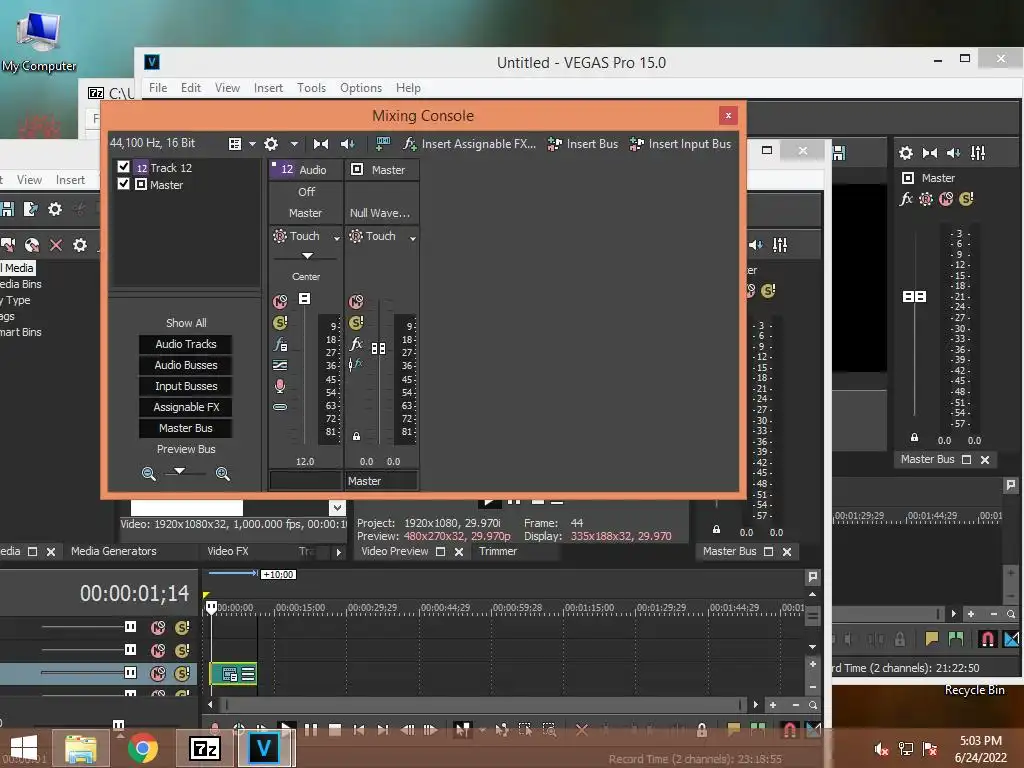The width and height of the screenshot is (1024, 768).
Task: Solo the Master channel strip in Mixing Console
Action: (x=356, y=323)
